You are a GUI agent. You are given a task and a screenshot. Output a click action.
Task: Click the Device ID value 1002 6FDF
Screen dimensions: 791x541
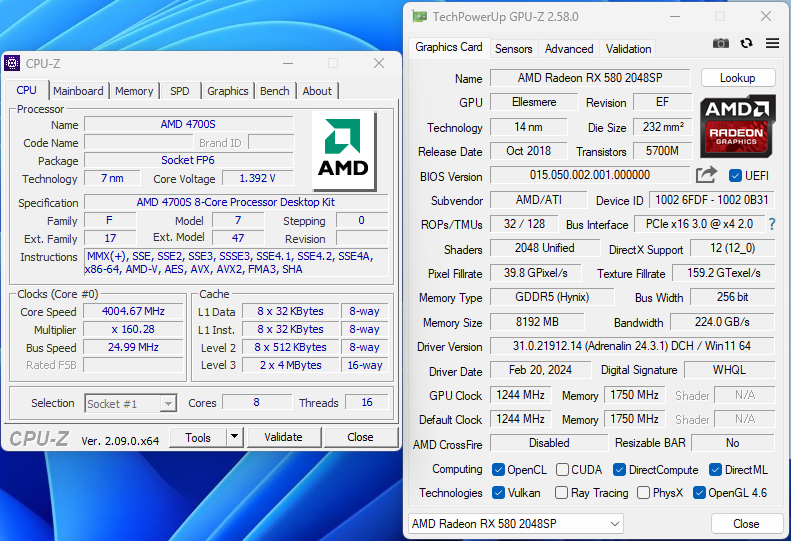(x=711, y=200)
